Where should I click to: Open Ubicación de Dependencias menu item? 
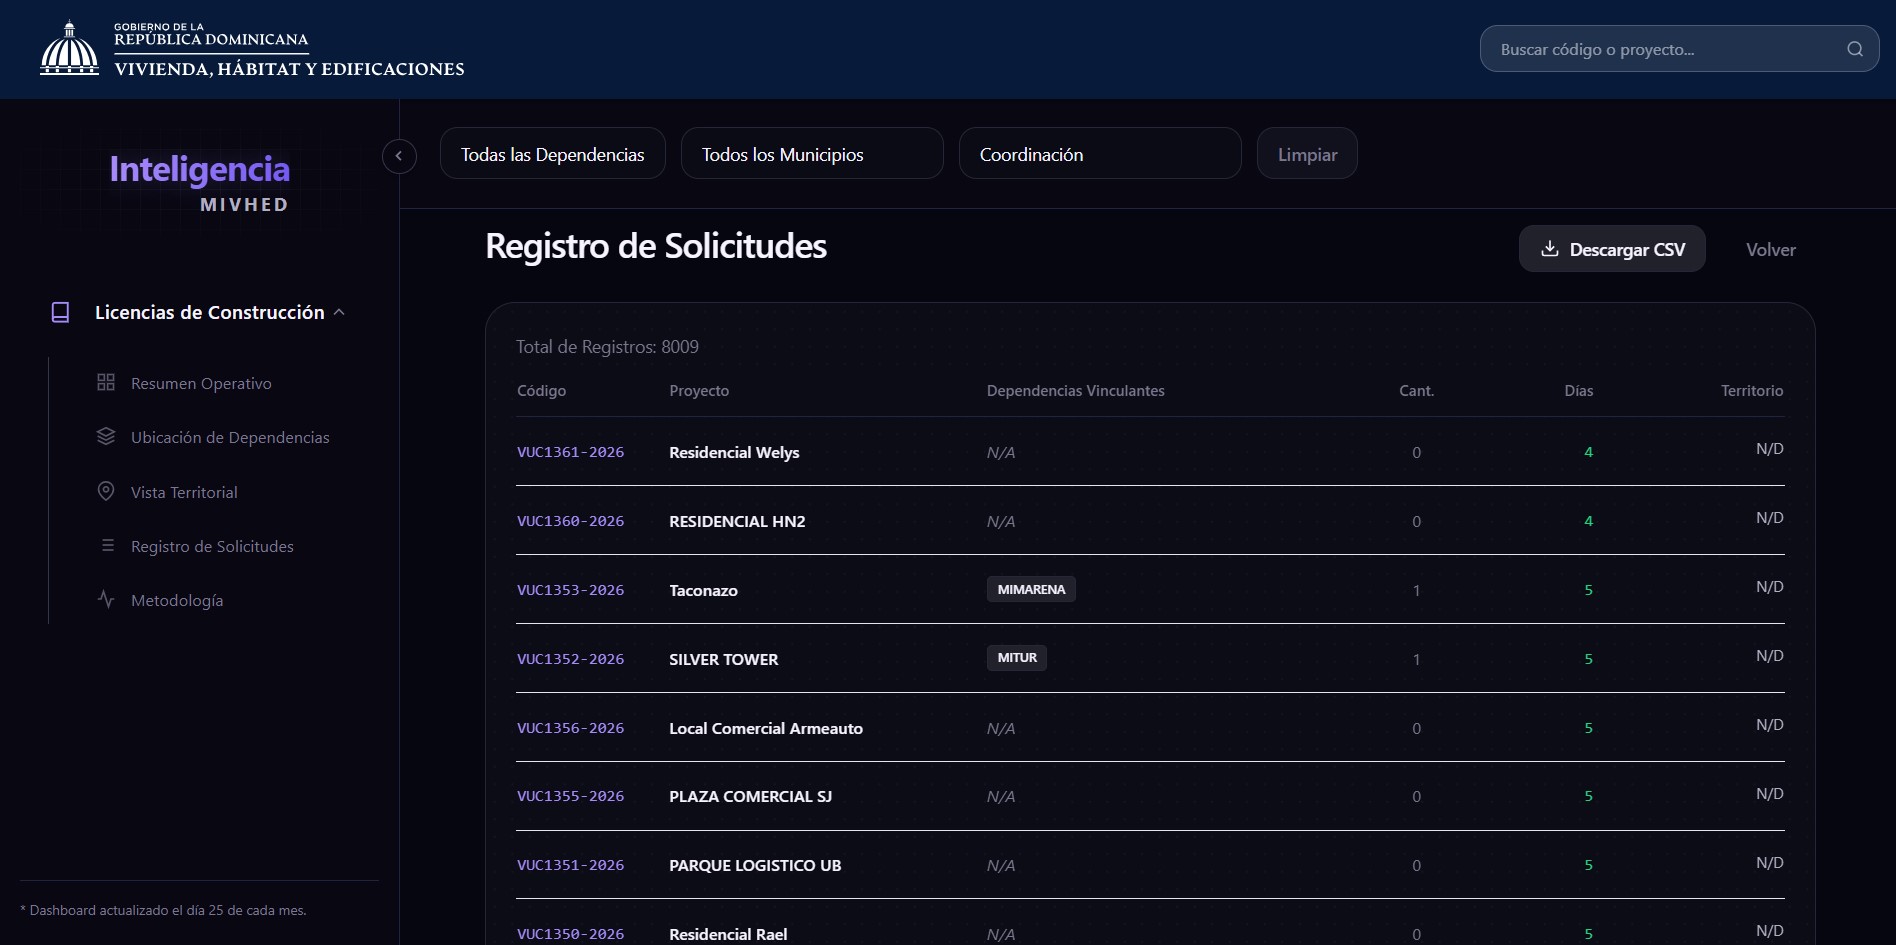coord(230,437)
